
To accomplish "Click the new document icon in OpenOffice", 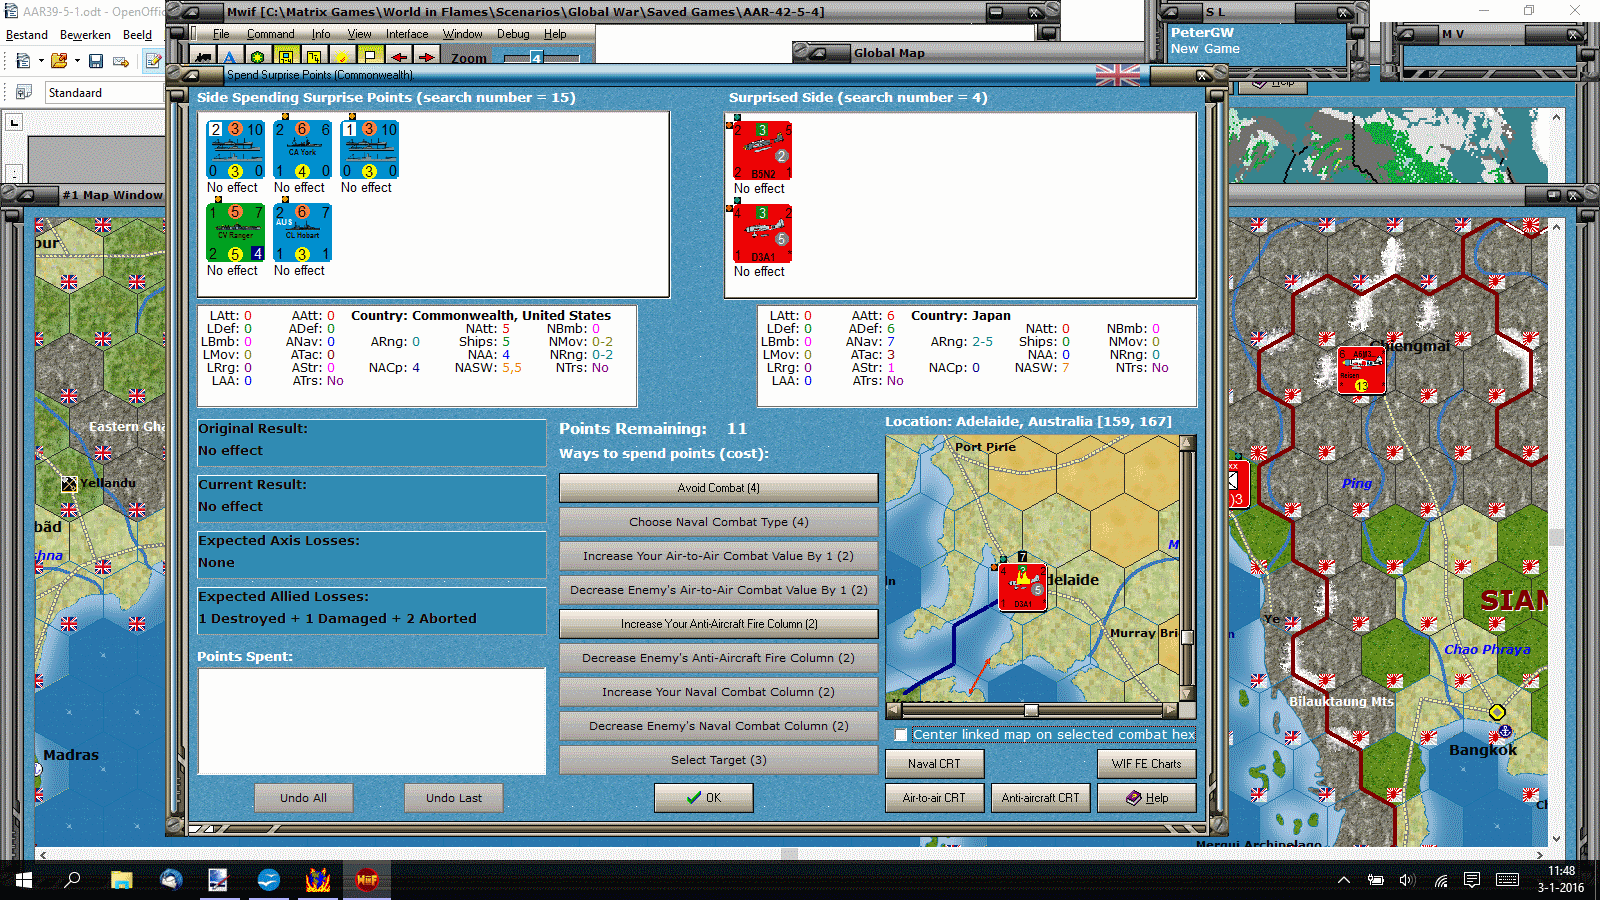I will [x=23, y=61].
